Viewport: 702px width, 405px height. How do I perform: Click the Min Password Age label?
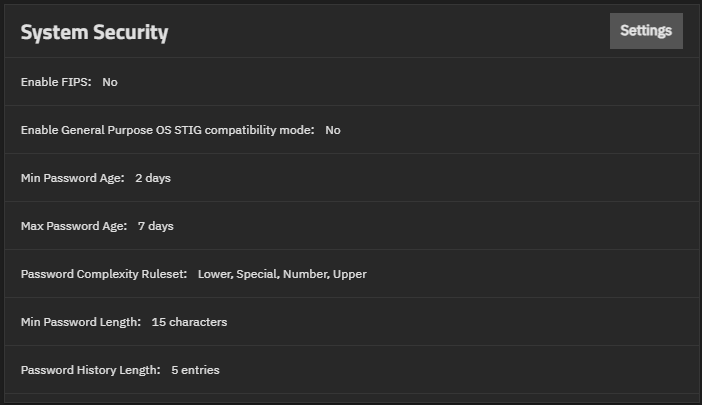(x=73, y=178)
